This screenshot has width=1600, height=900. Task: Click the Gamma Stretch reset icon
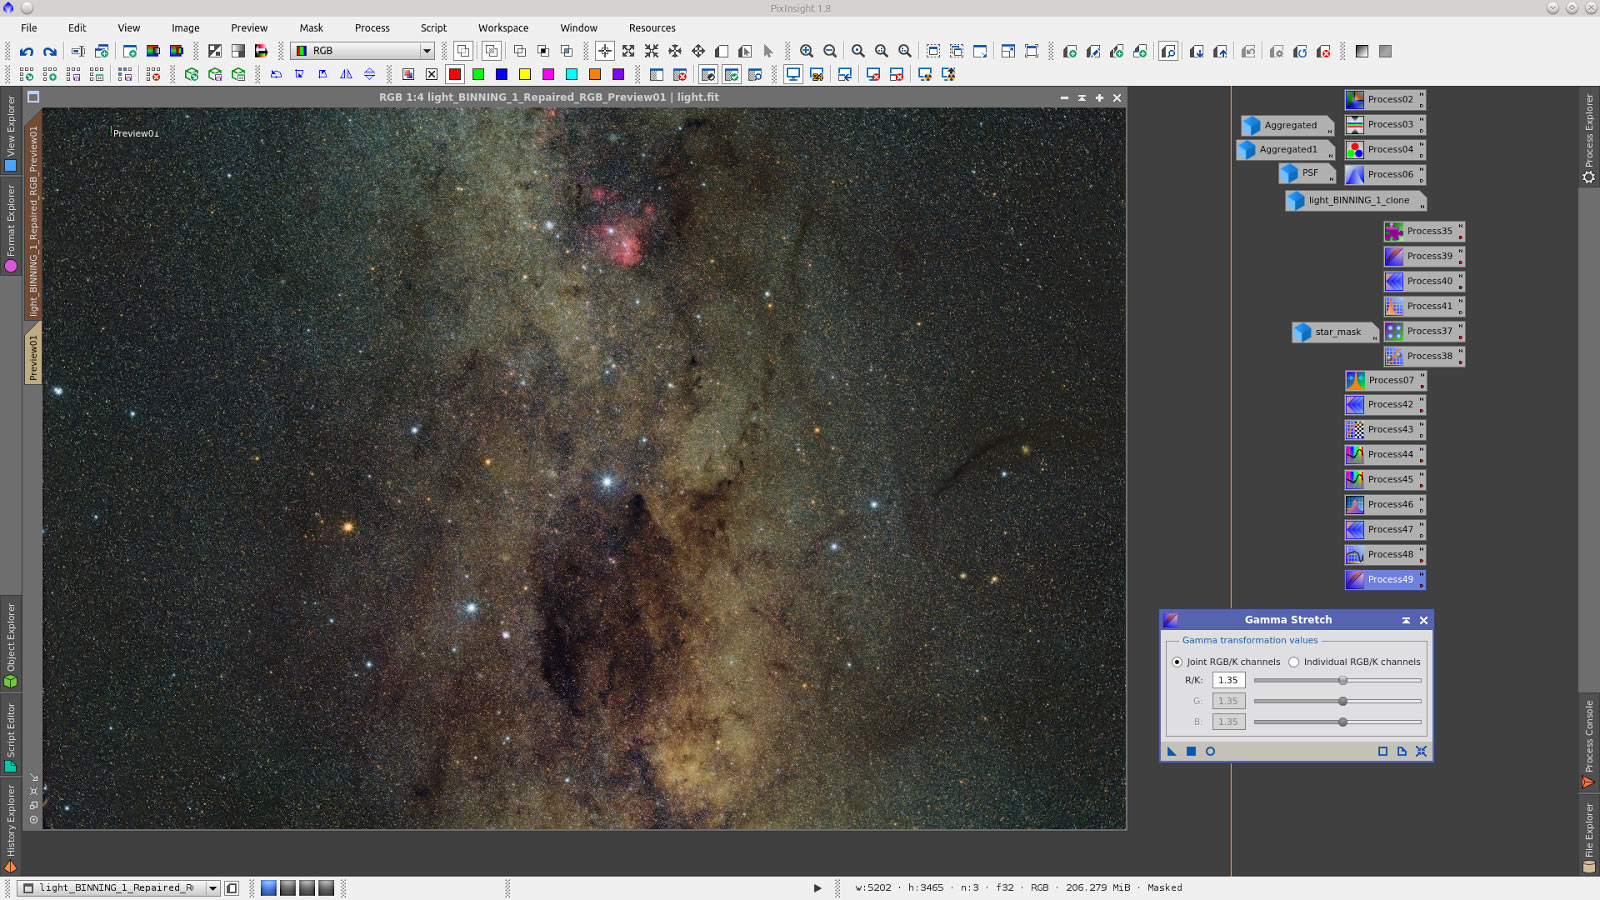[1421, 751]
